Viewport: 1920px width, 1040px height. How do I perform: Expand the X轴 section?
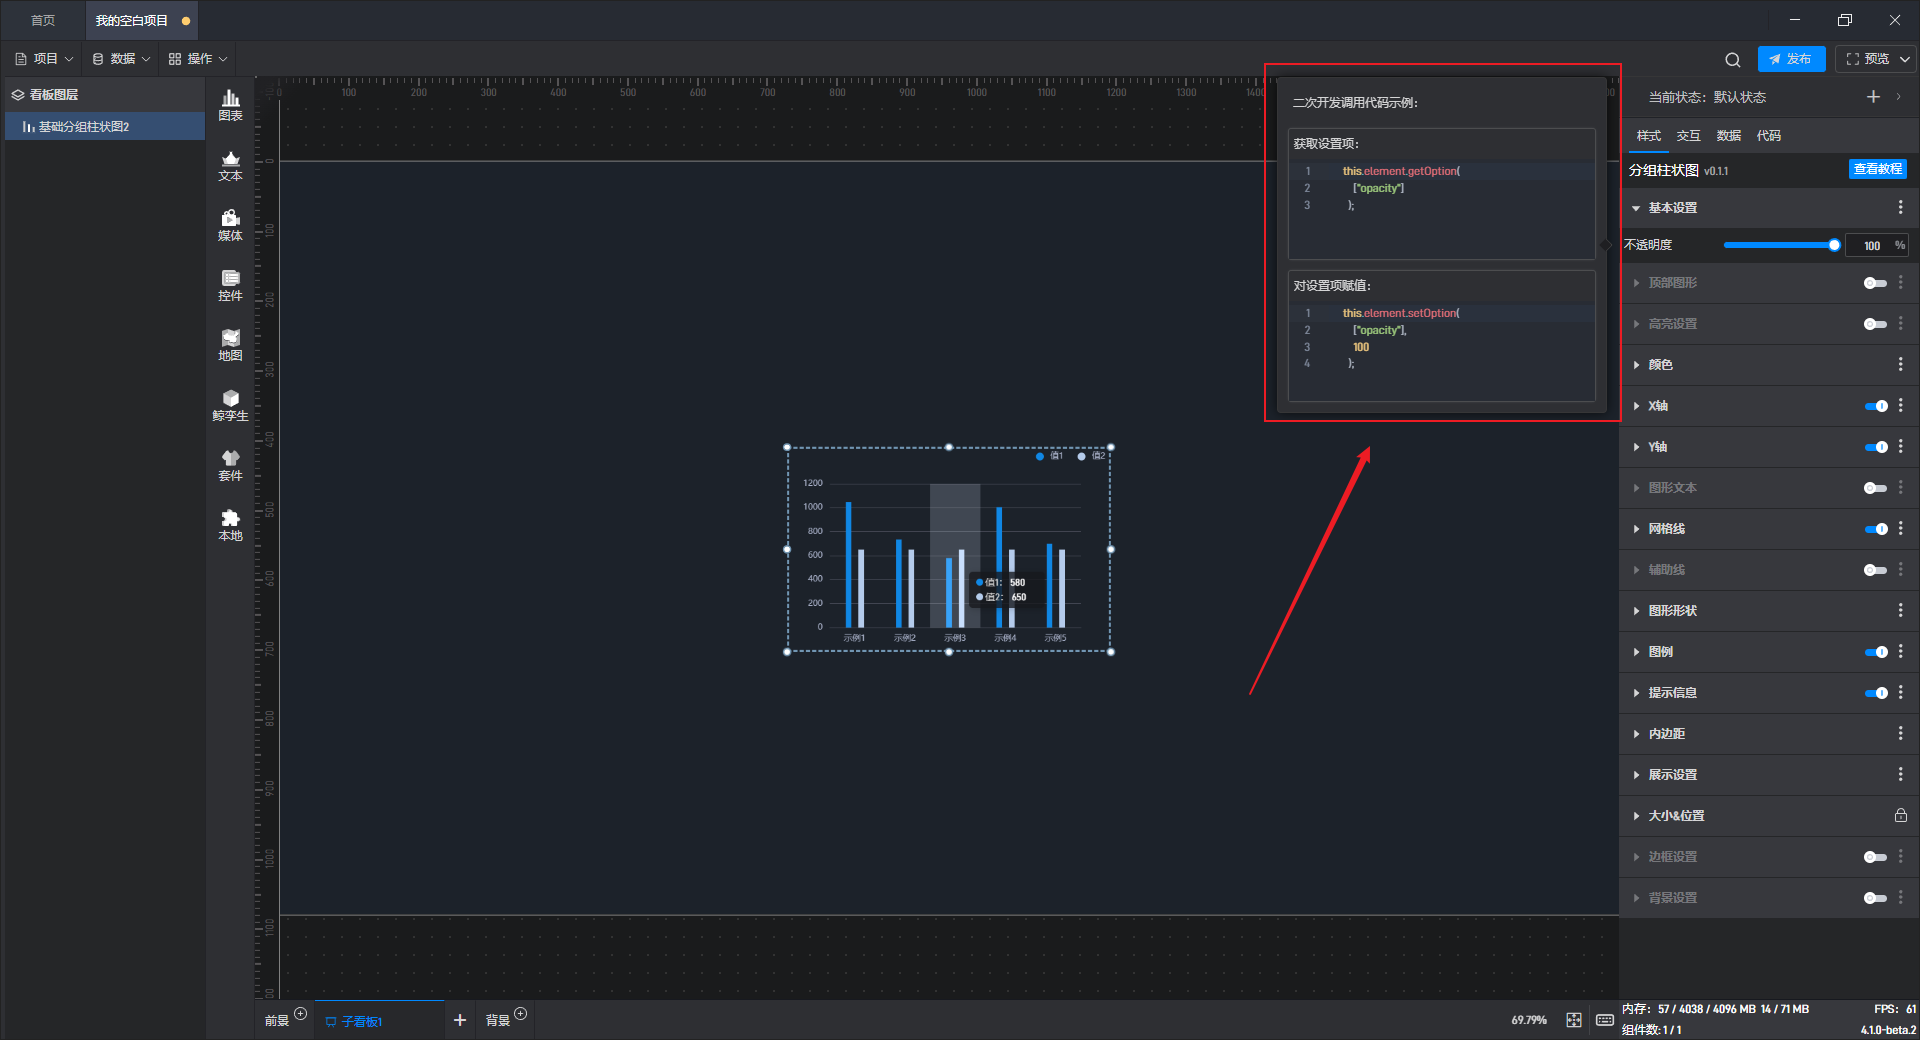pos(1636,406)
